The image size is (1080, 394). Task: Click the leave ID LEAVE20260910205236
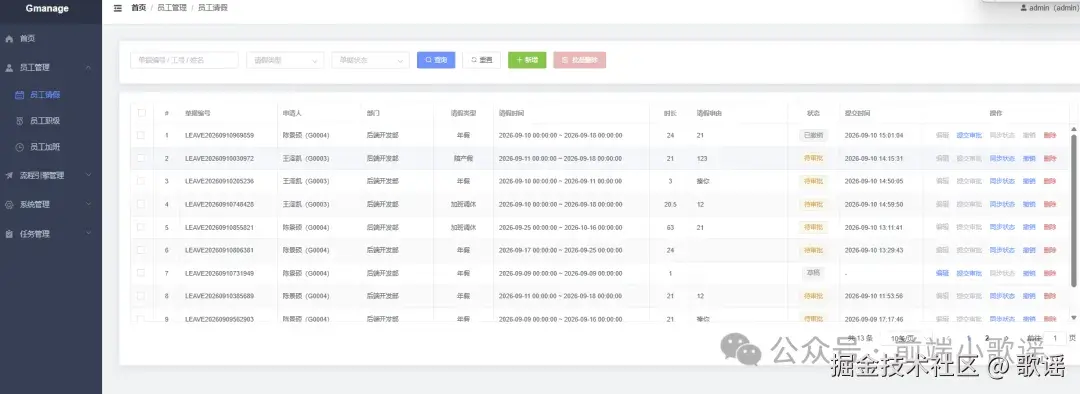(x=219, y=181)
